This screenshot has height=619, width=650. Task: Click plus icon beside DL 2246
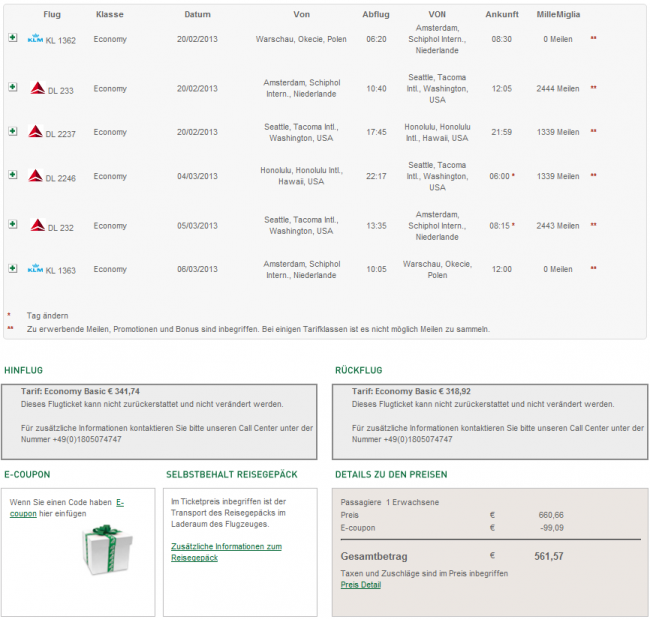pos(13,174)
